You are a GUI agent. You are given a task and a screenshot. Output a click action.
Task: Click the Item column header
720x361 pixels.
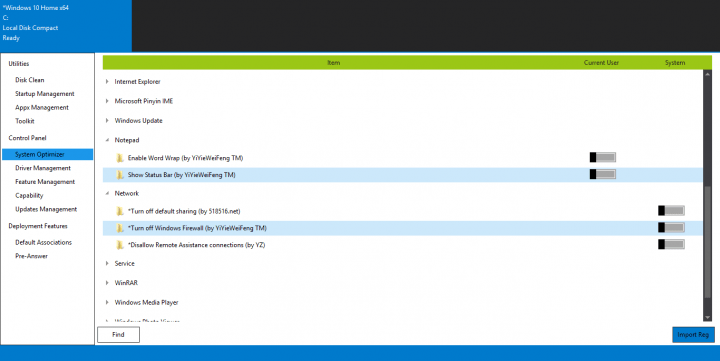[x=334, y=62]
